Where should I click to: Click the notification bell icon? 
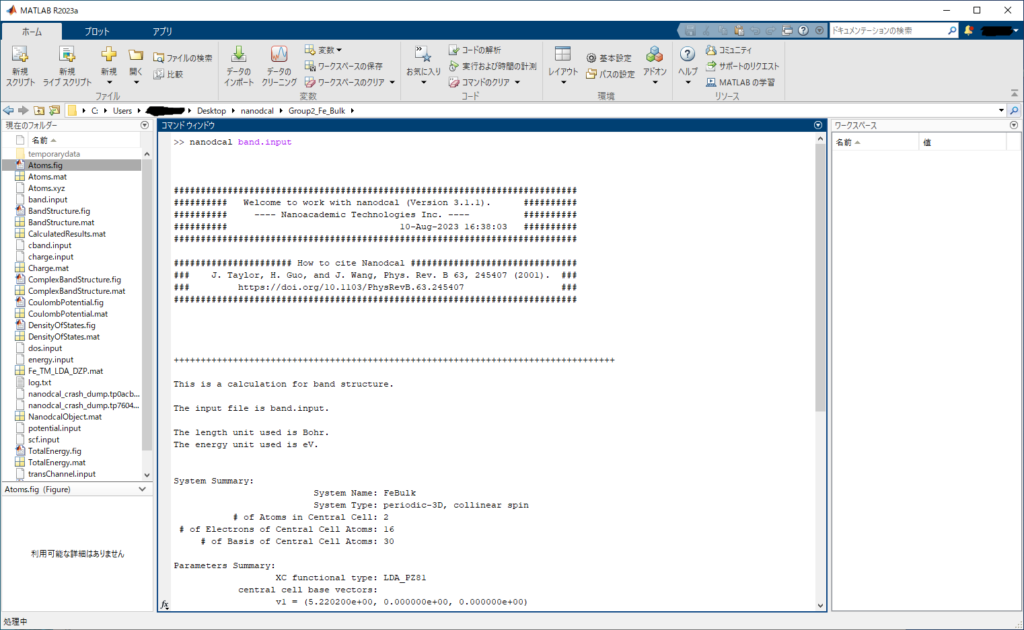[x=968, y=31]
